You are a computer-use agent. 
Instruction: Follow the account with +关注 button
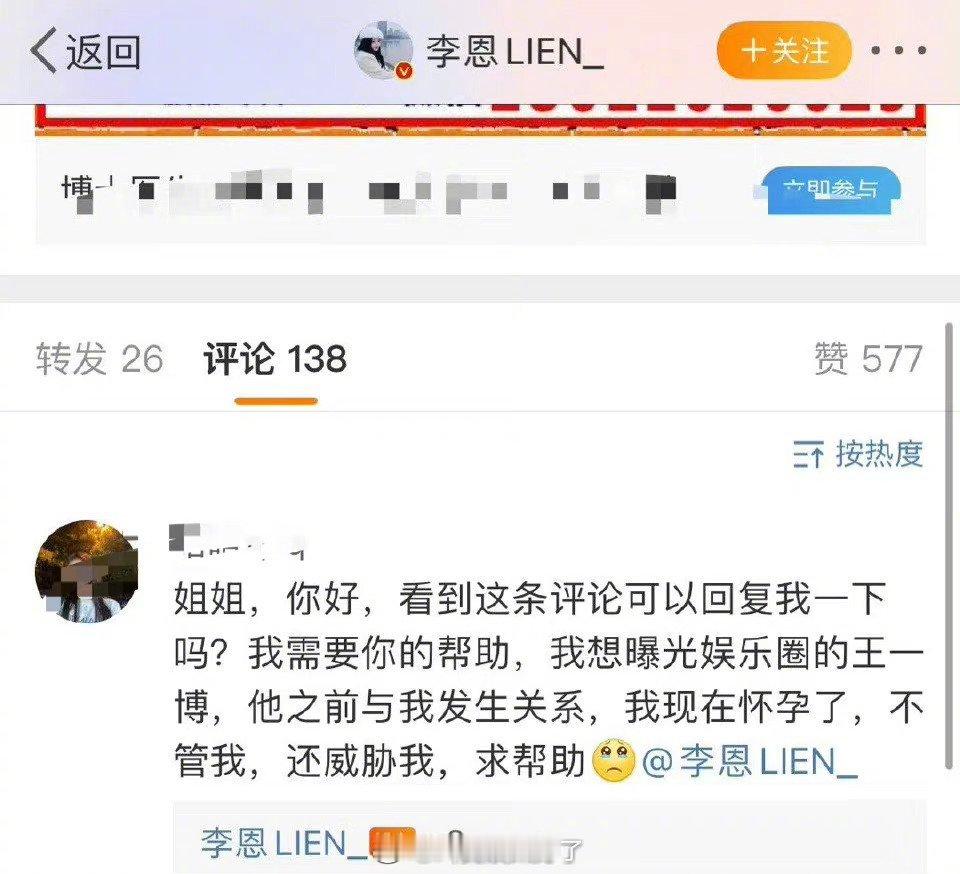click(784, 50)
